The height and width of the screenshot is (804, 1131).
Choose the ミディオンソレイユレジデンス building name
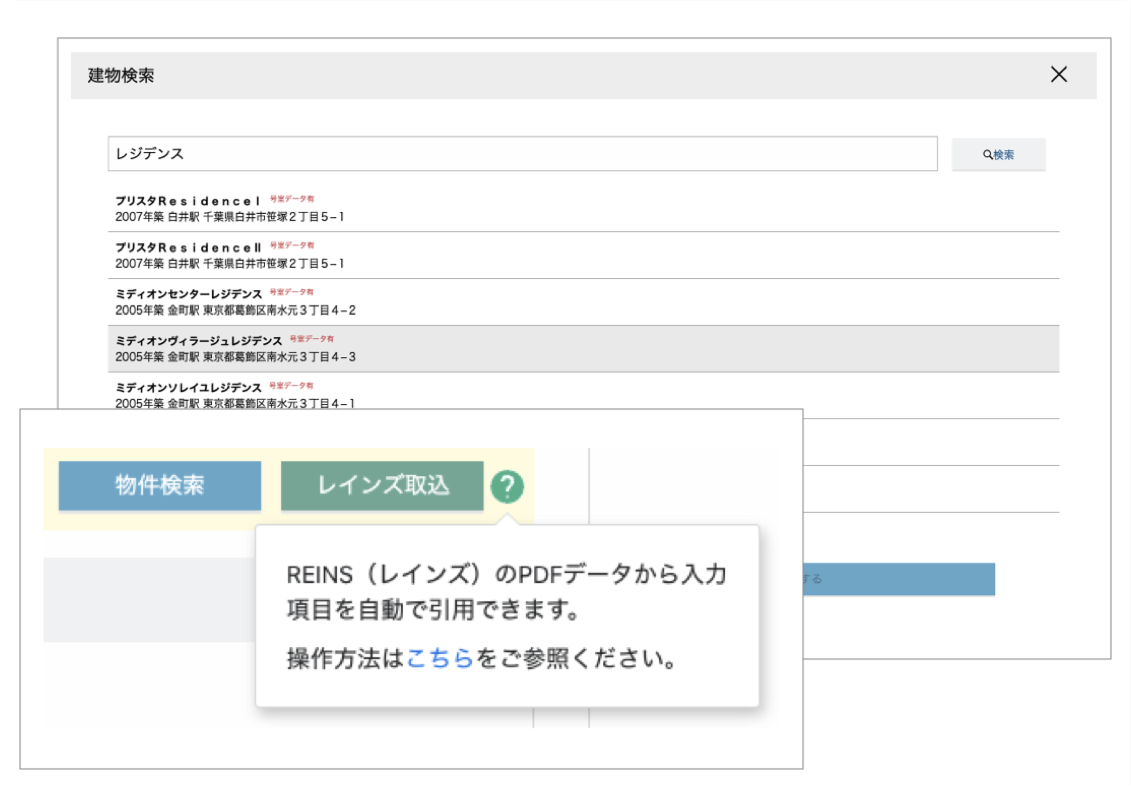[x=188, y=387]
